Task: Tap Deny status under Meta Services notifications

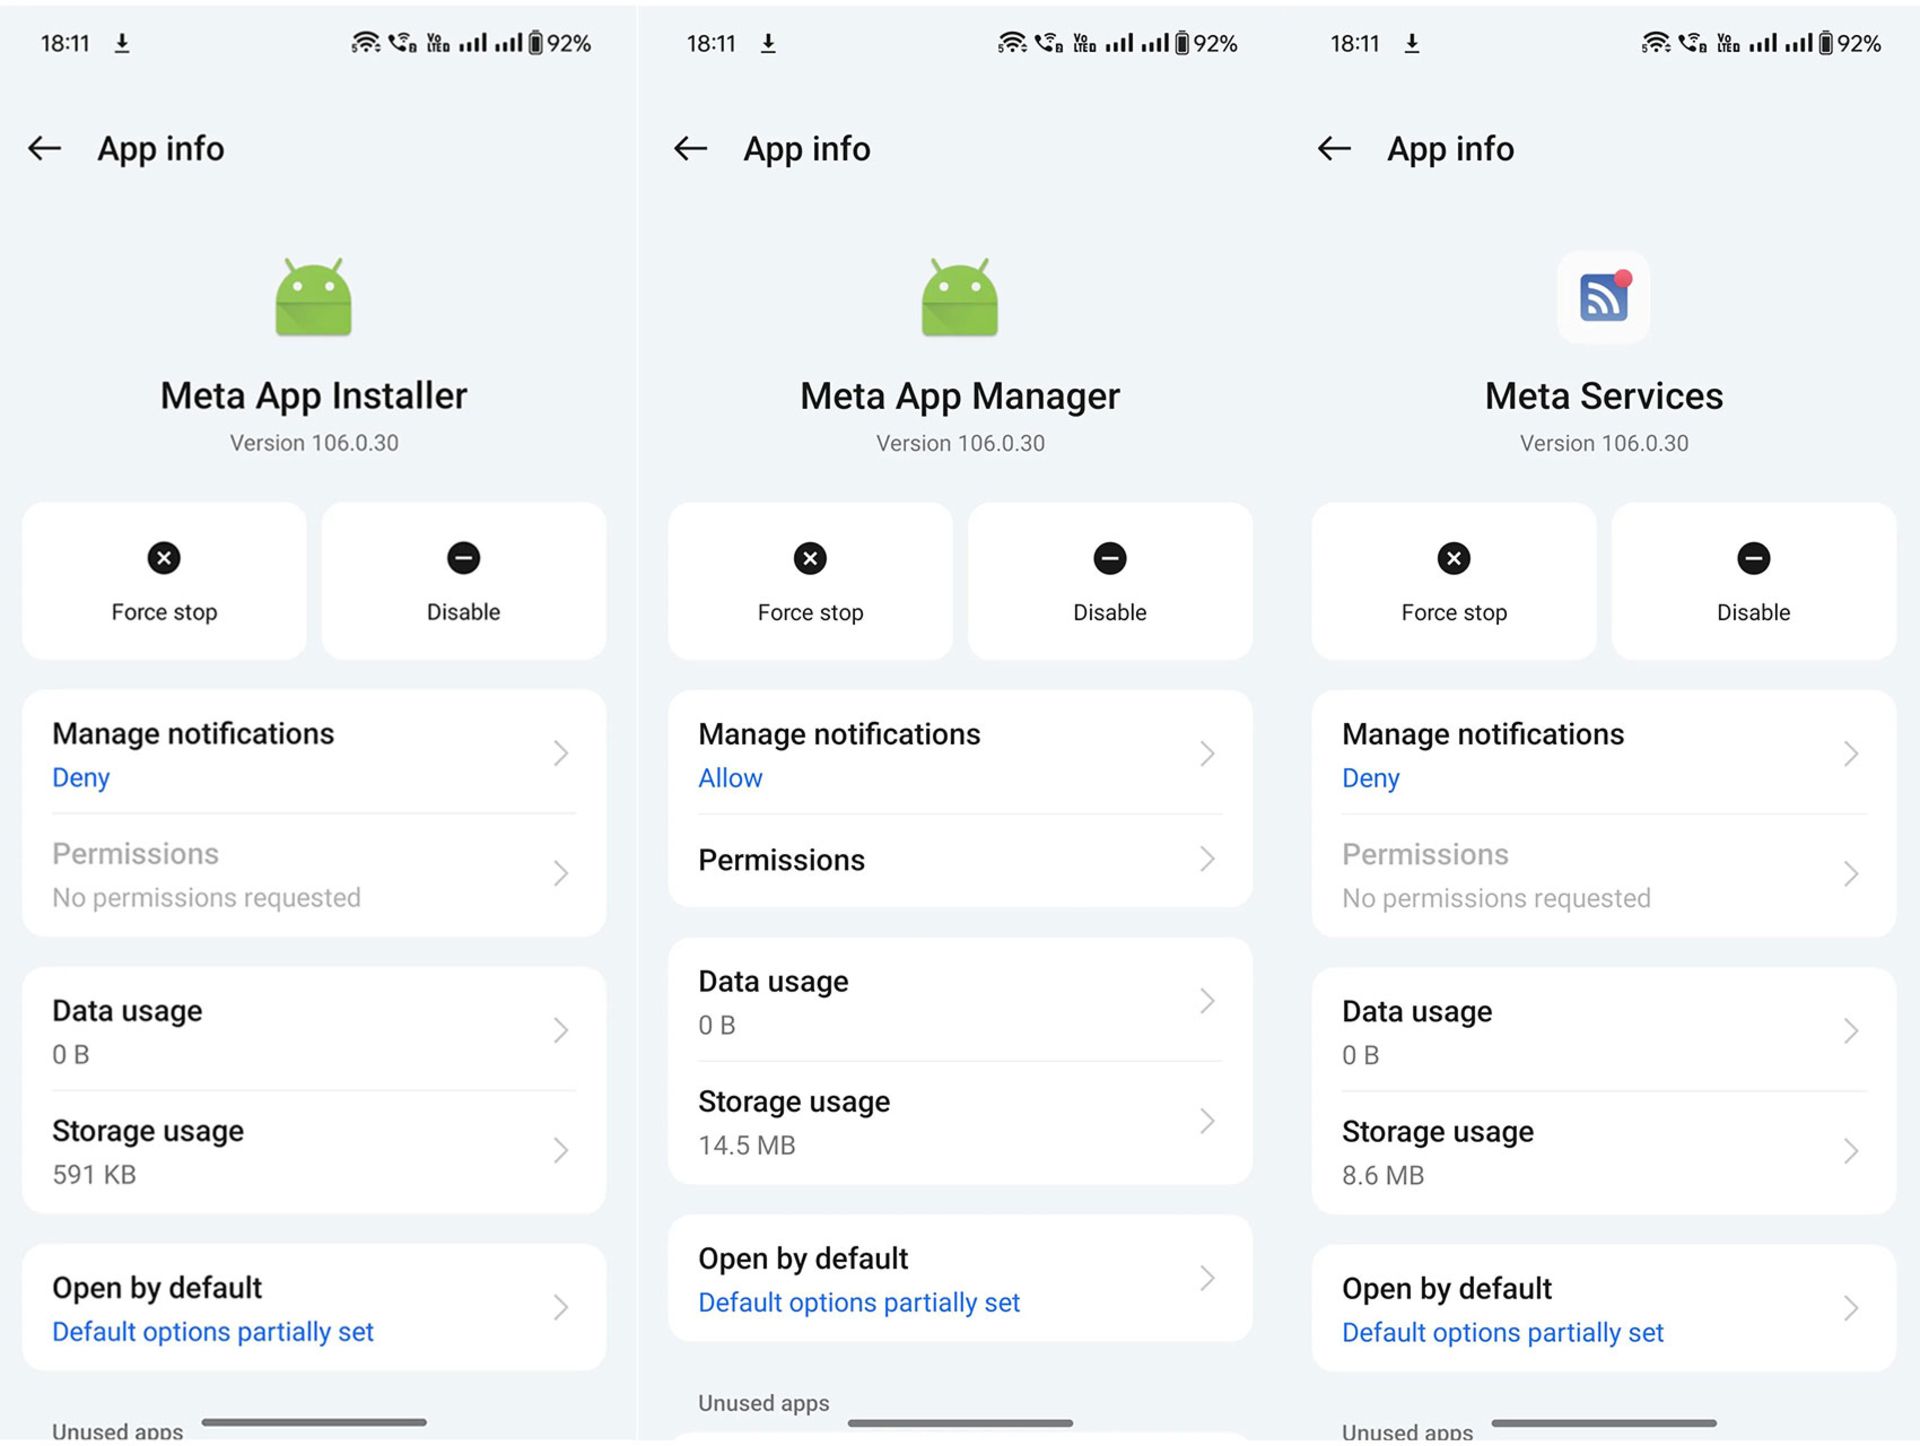Action: 1371,778
